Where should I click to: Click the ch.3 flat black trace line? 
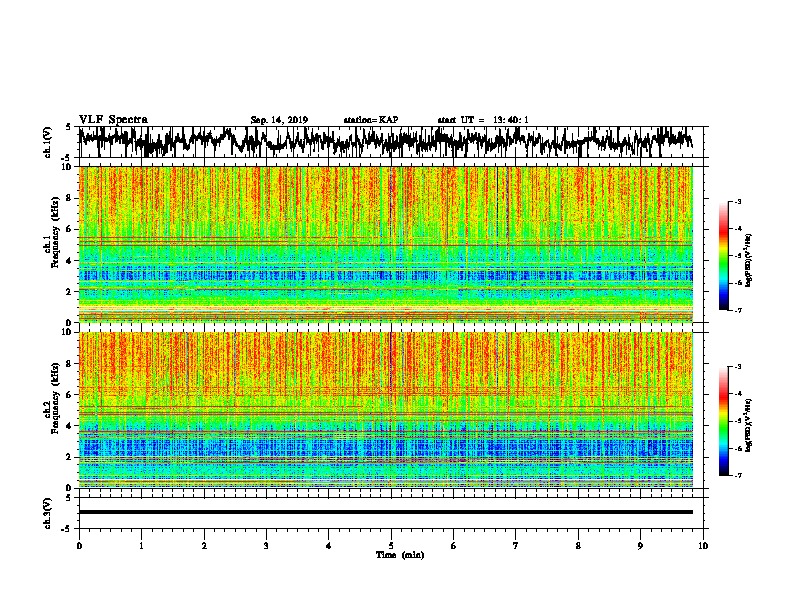coord(385,512)
